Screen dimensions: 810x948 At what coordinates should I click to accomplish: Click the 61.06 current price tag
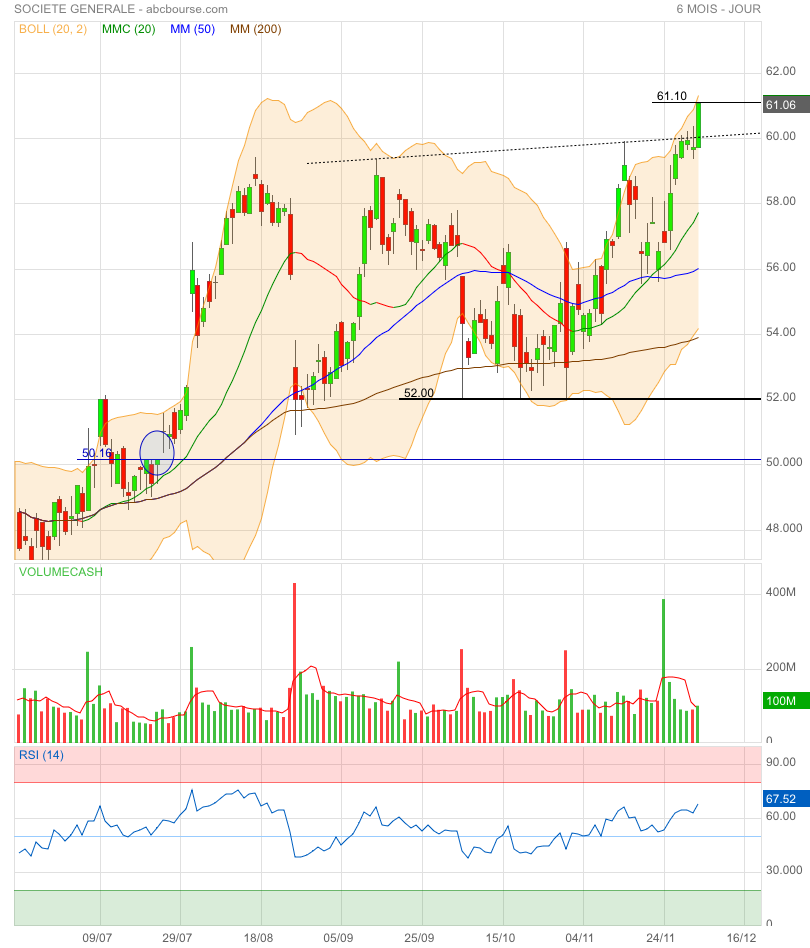pos(786,105)
